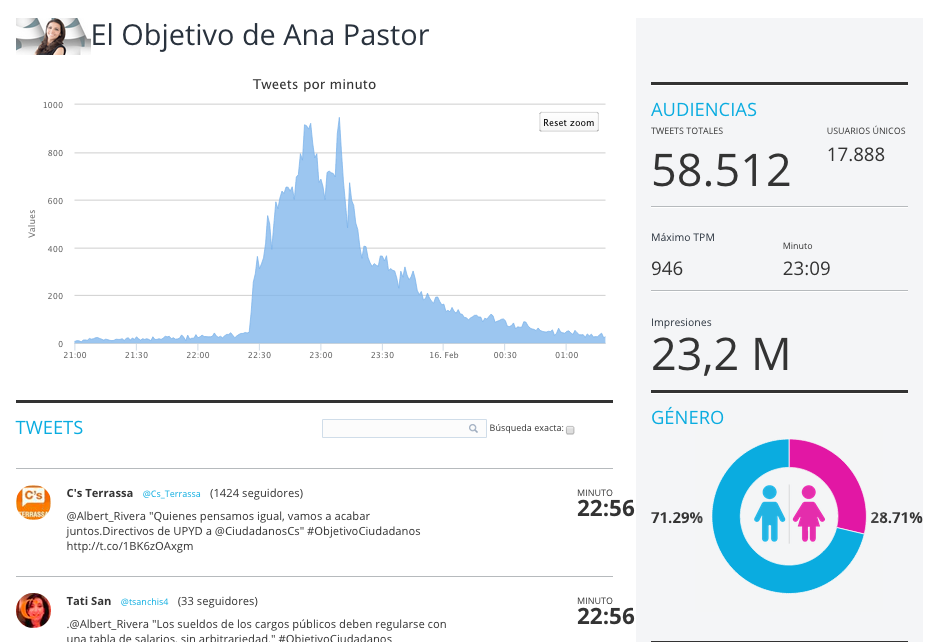Toggle the Búsqueda exacta checkbox
The height and width of the screenshot is (642, 935).
570,430
